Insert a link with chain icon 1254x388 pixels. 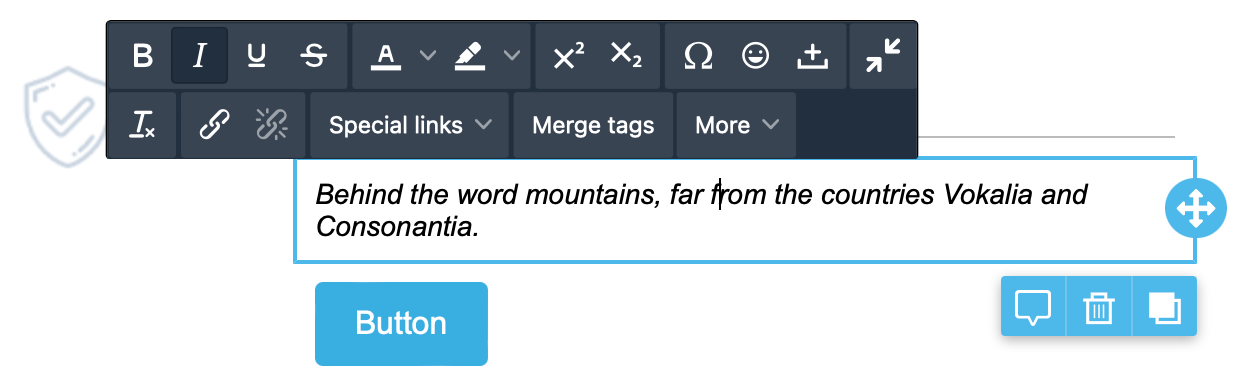coord(214,125)
